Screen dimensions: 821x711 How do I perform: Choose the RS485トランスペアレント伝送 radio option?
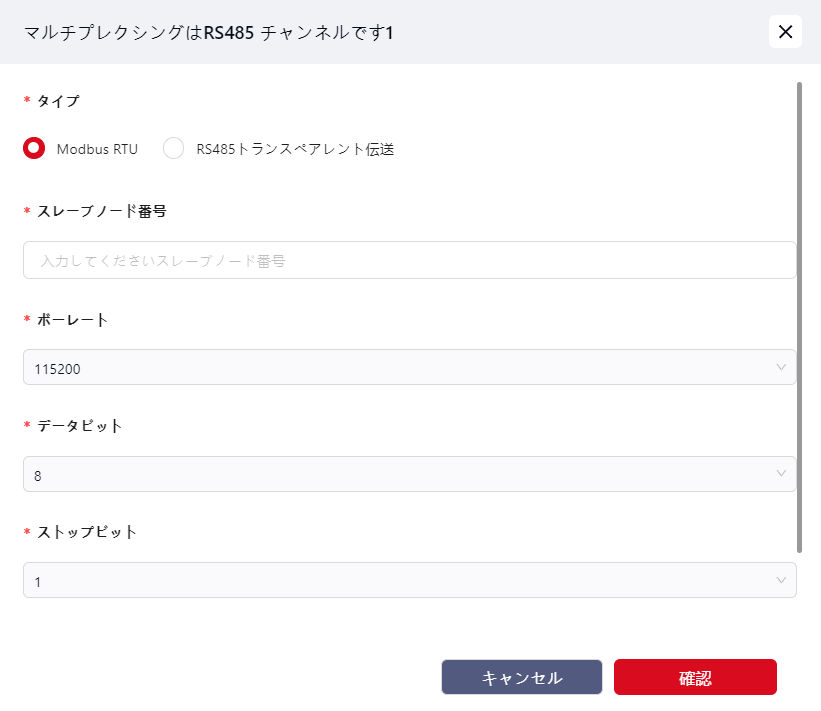174,149
